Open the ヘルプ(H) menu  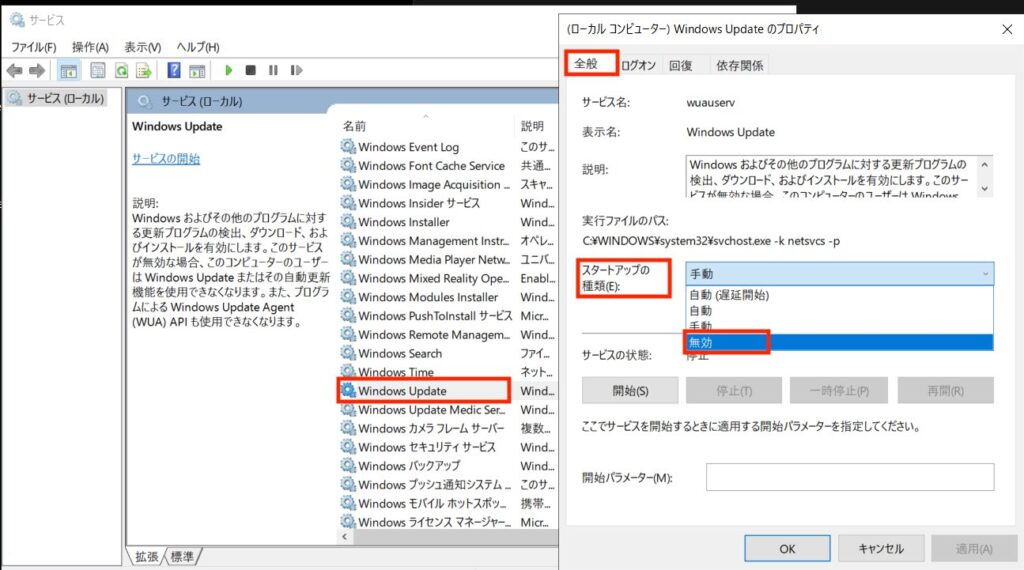coord(198,47)
